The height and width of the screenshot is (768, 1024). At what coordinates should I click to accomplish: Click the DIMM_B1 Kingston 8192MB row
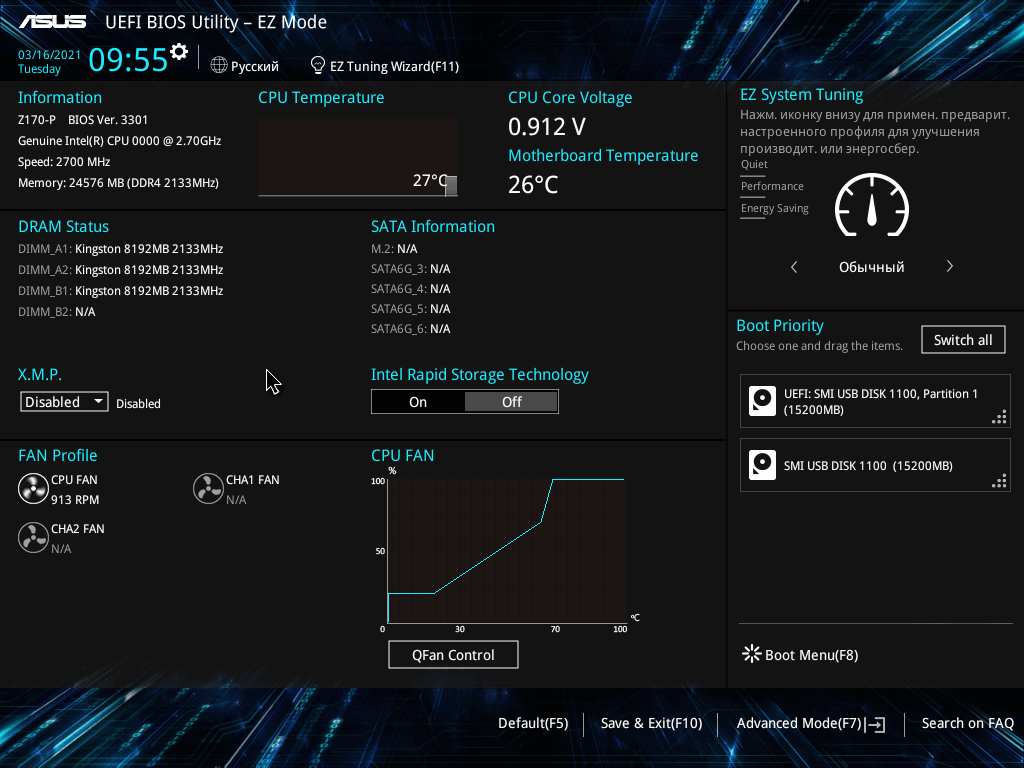[121, 291]
